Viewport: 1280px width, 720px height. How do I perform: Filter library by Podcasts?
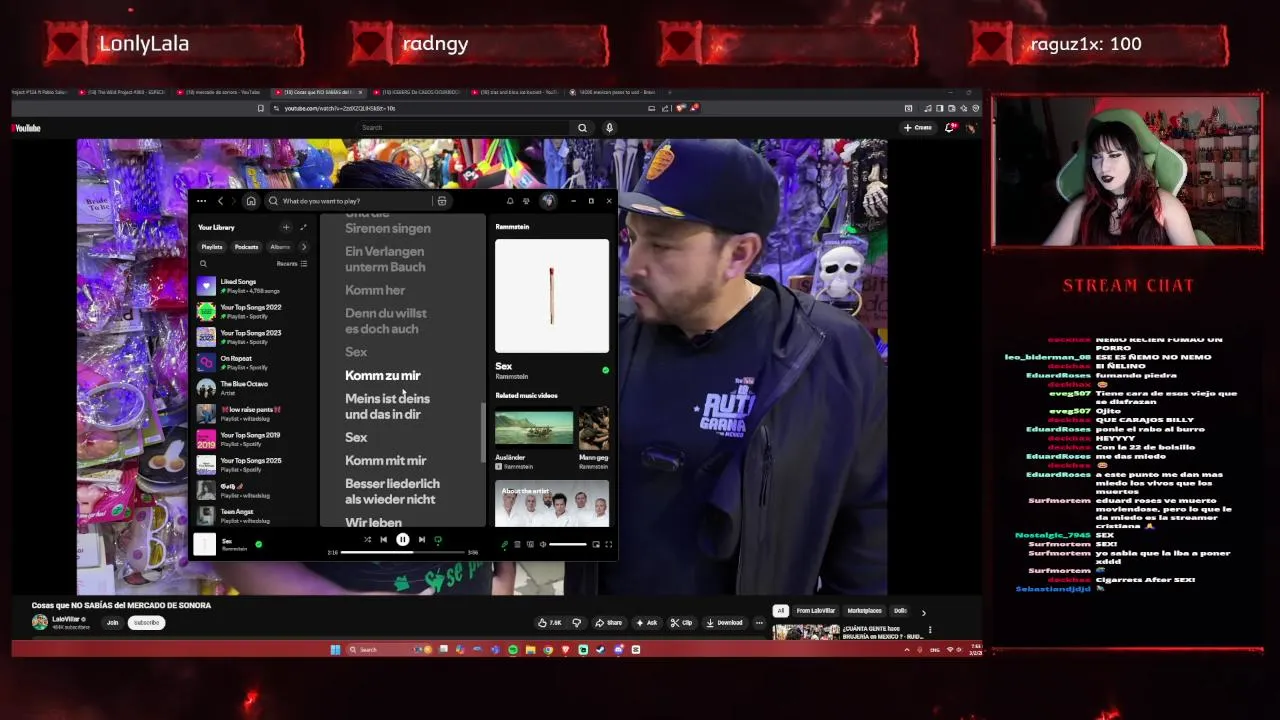(246, 247)
